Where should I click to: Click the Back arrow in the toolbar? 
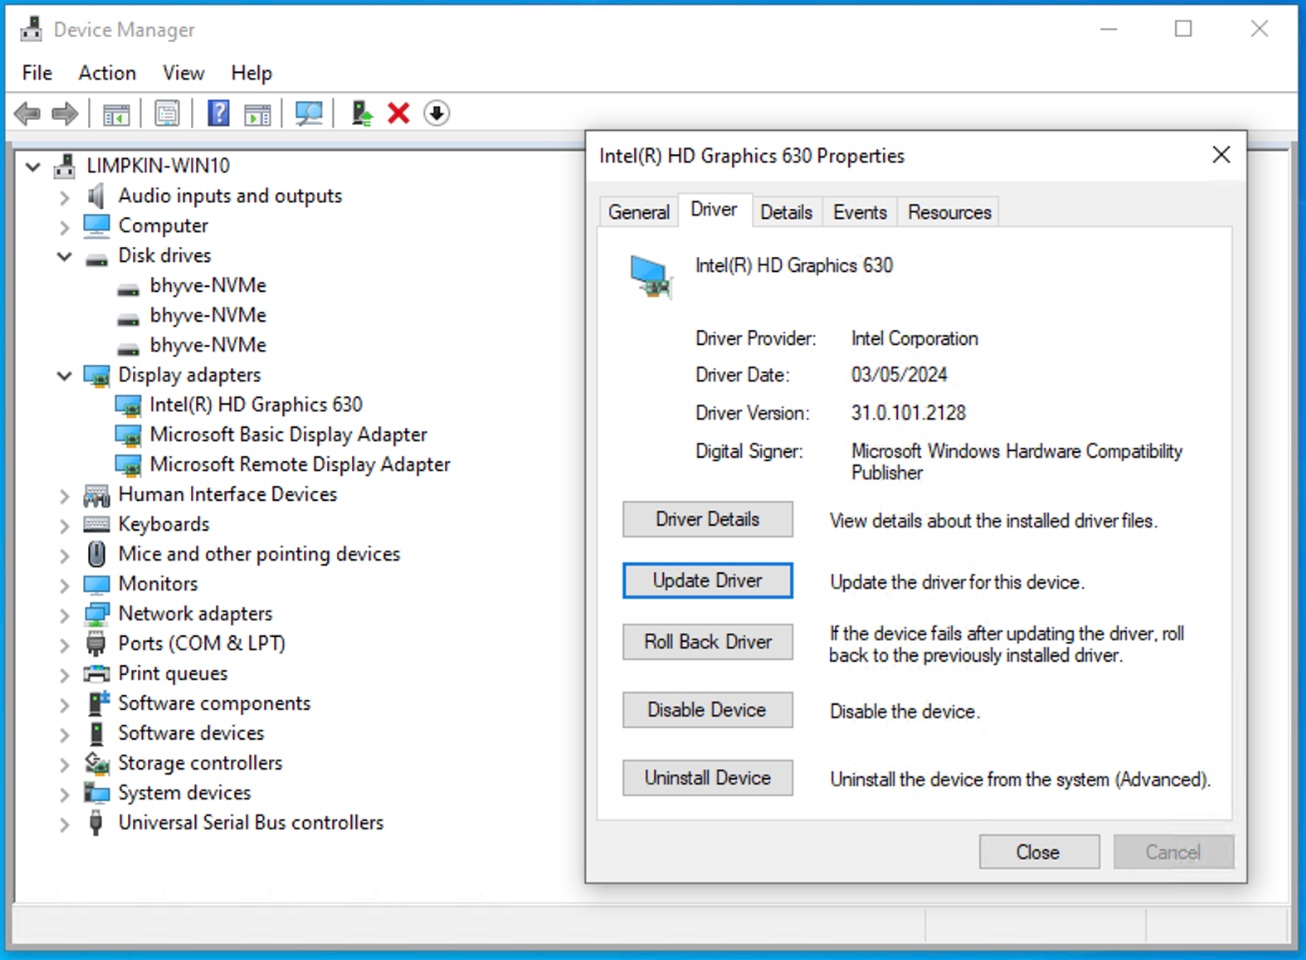point(27,114)
